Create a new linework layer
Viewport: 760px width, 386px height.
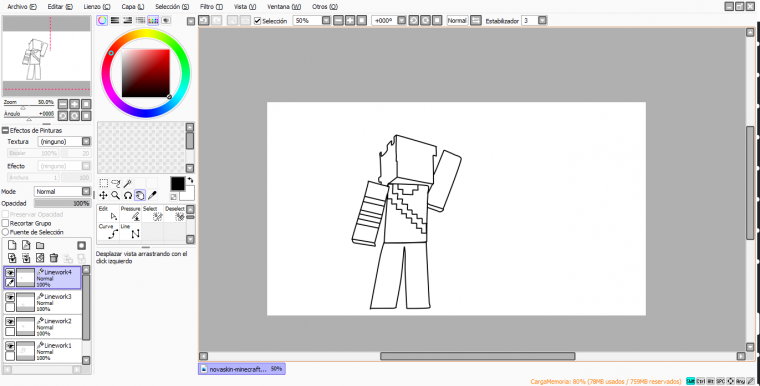[x=26, y=246]
